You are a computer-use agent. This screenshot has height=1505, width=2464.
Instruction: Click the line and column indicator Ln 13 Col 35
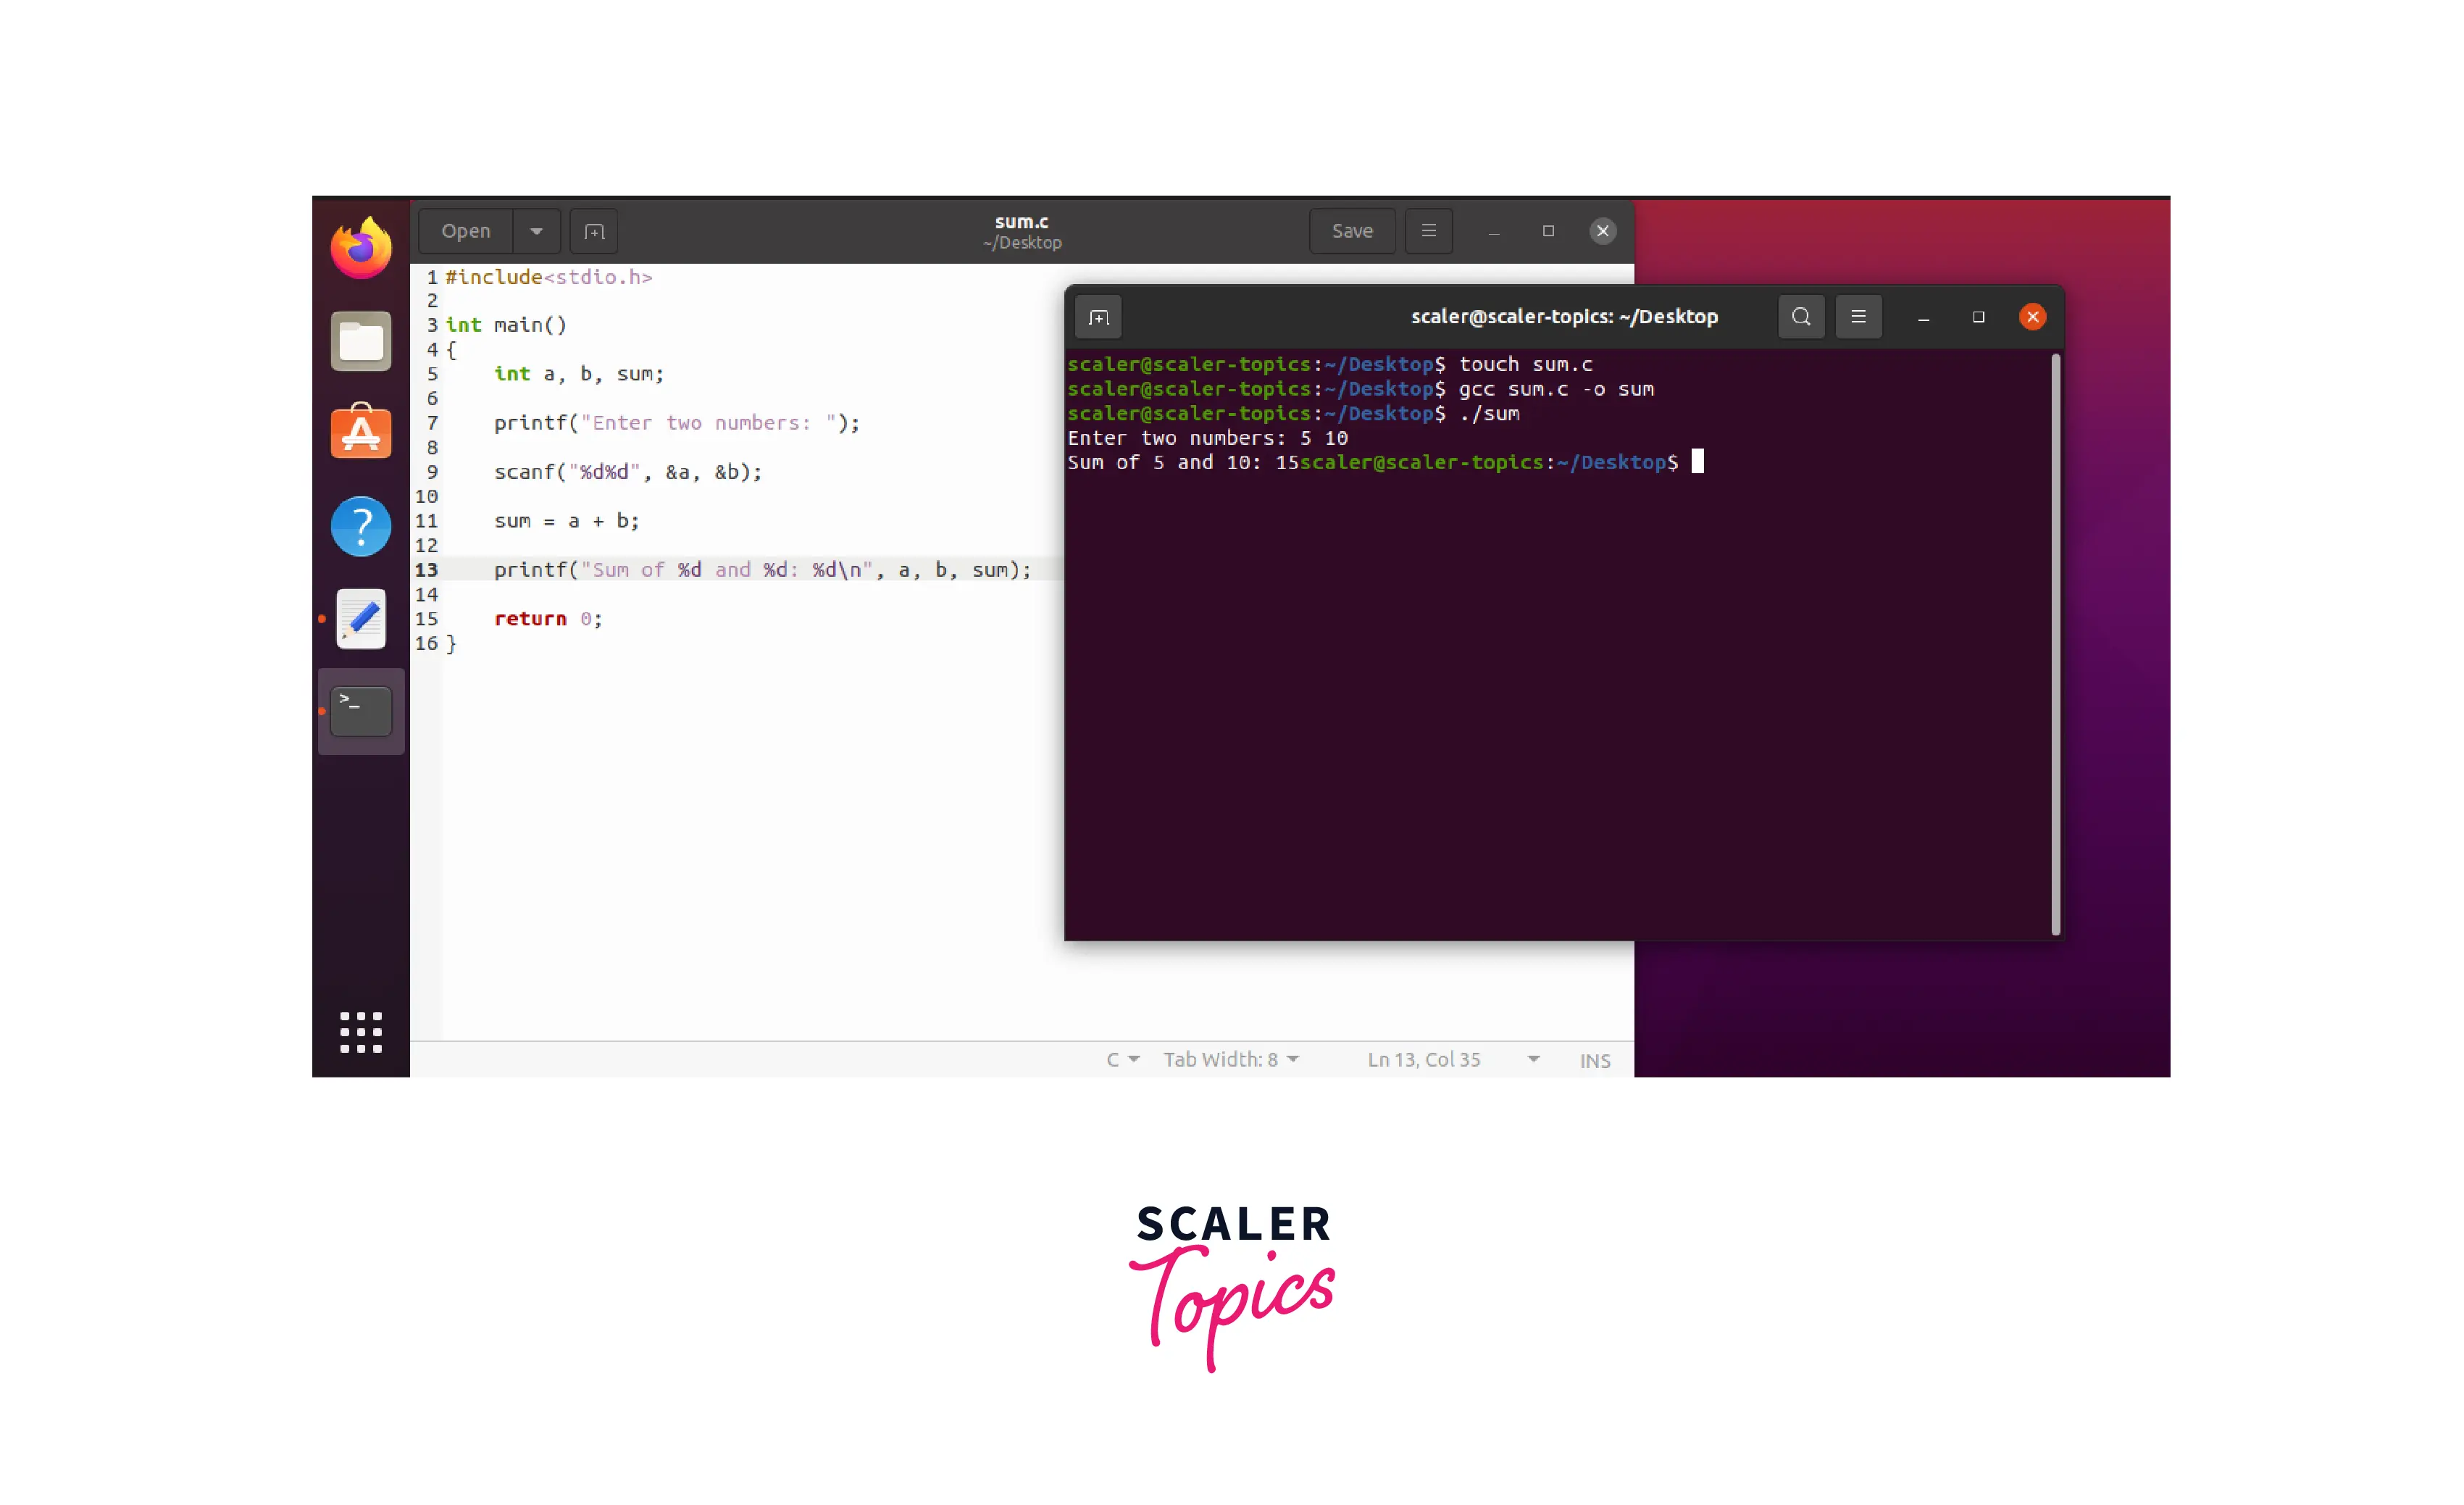point(1424,1058)
